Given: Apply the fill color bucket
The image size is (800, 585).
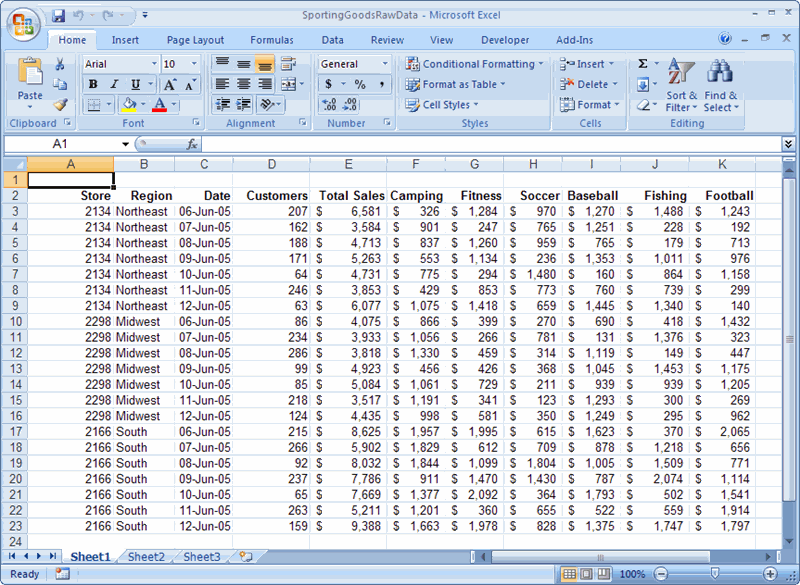Looking at the screenshot, I should tap(129, 105).
